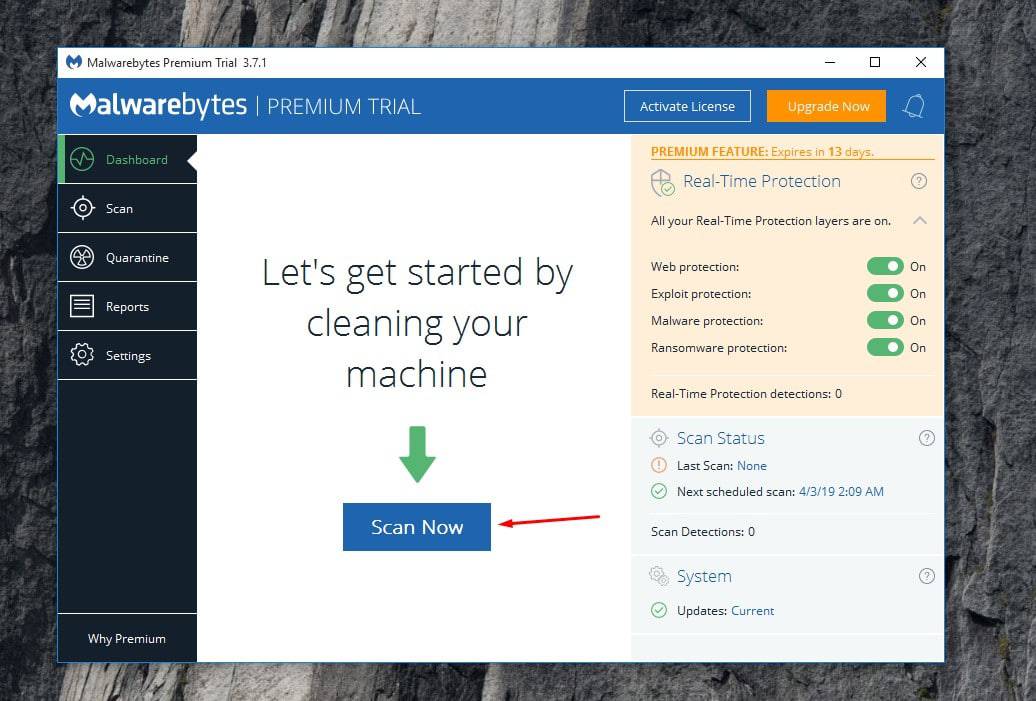Click the notification bell icon
The width and height of the screenshot is (1036, 701).
click(913, 107)
